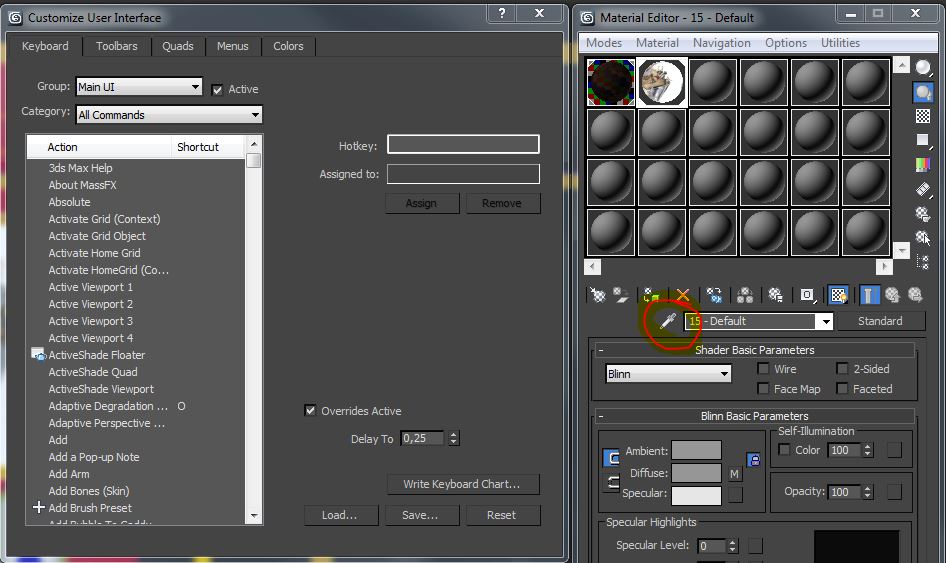
Task: Click the Diffuse color swatch
Action: 696,472
